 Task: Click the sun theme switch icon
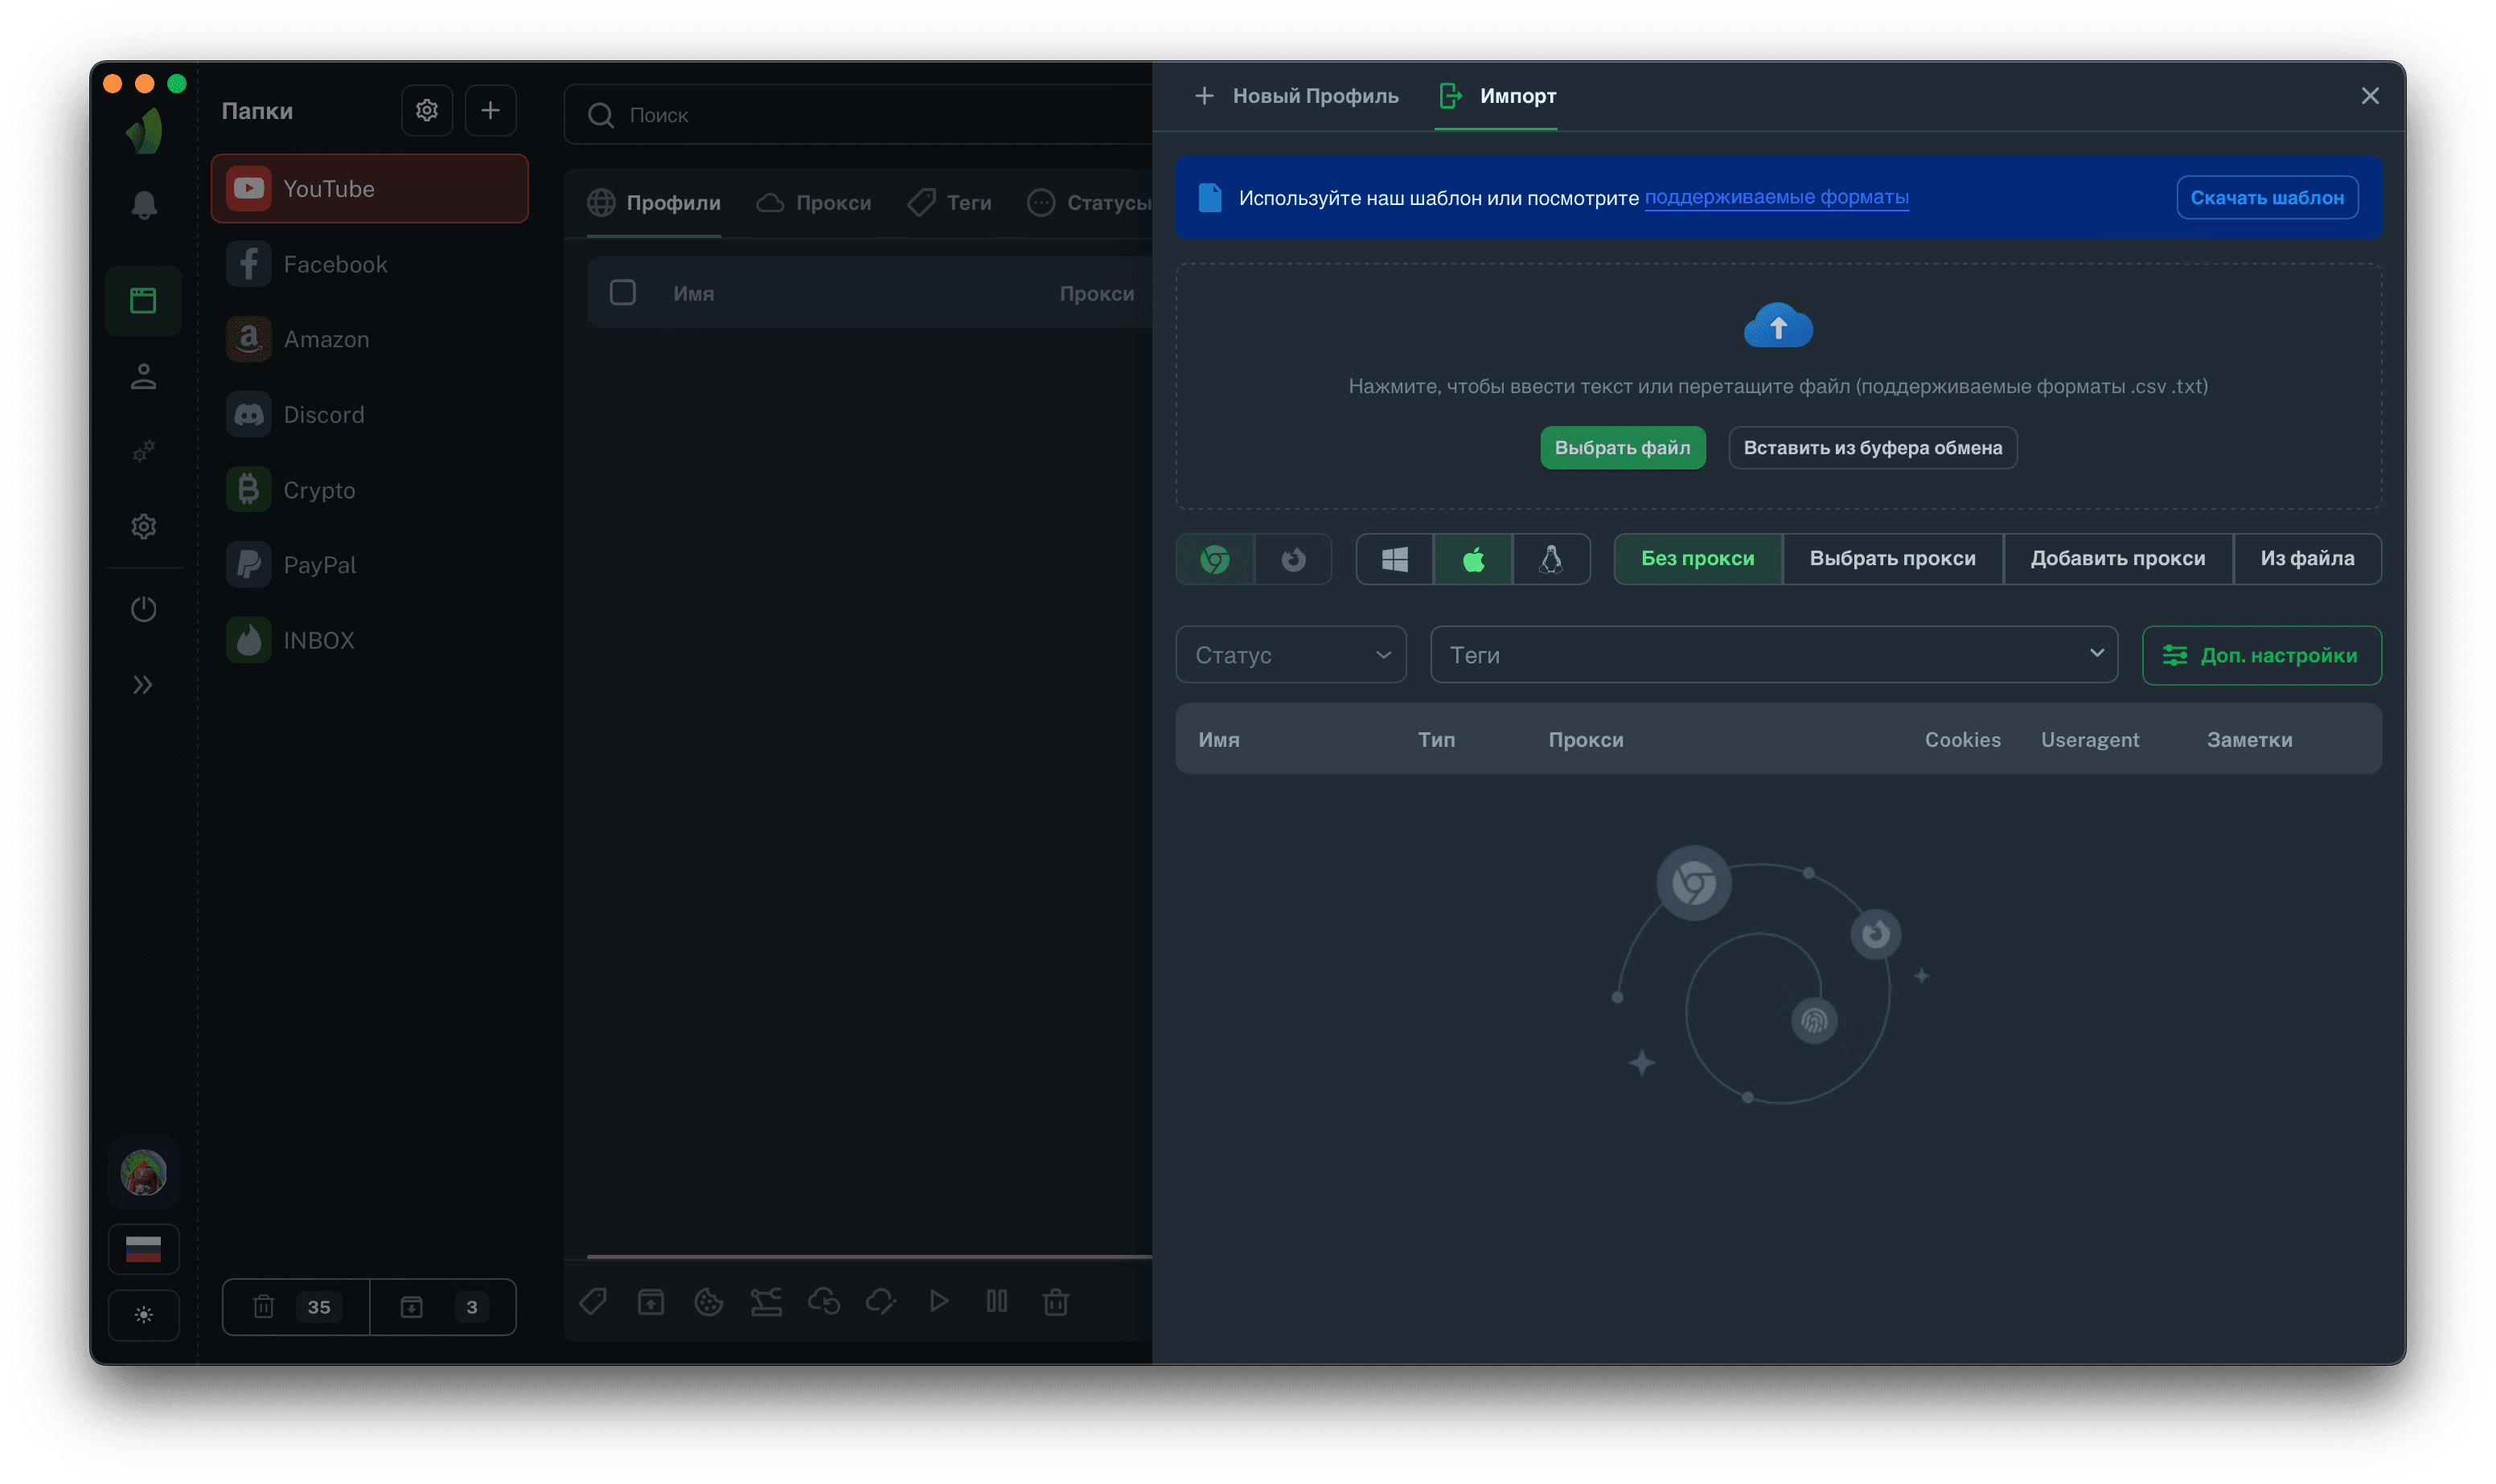143,1315
